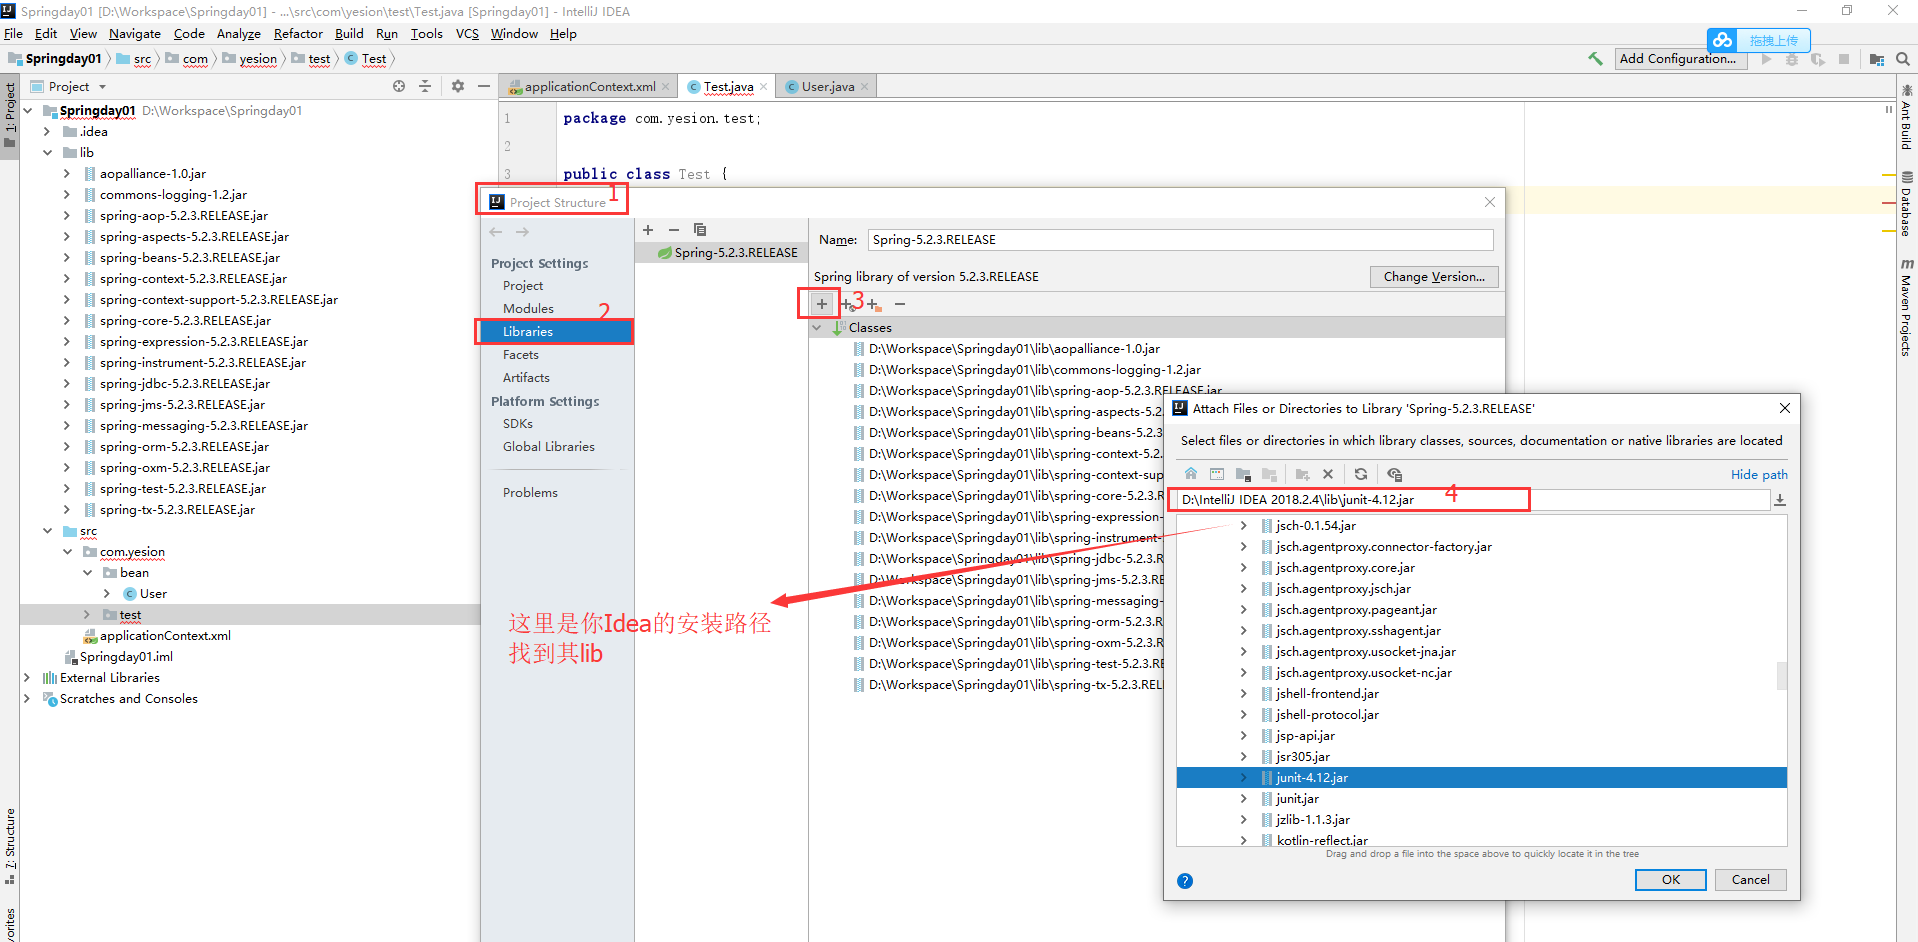Click the Run triangle icon in main toolbar

1766,59
